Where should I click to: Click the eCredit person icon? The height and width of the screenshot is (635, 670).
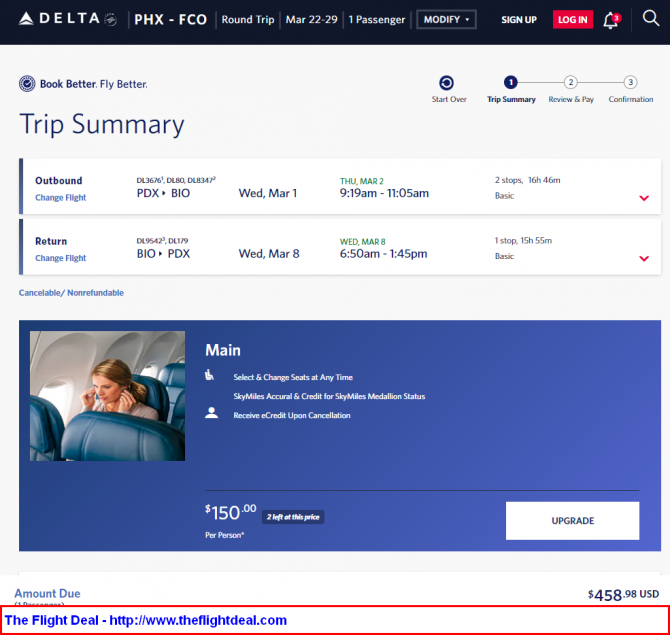point(211,412)
